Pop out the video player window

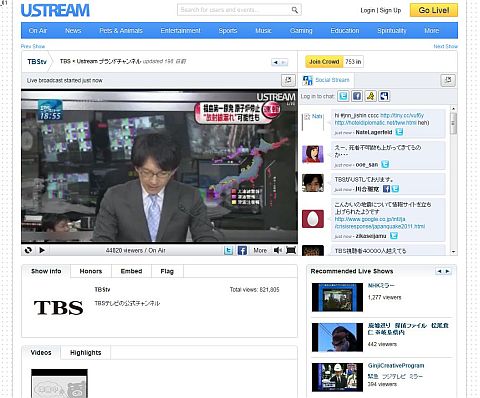pyautogui.click(x=288, y=80)
